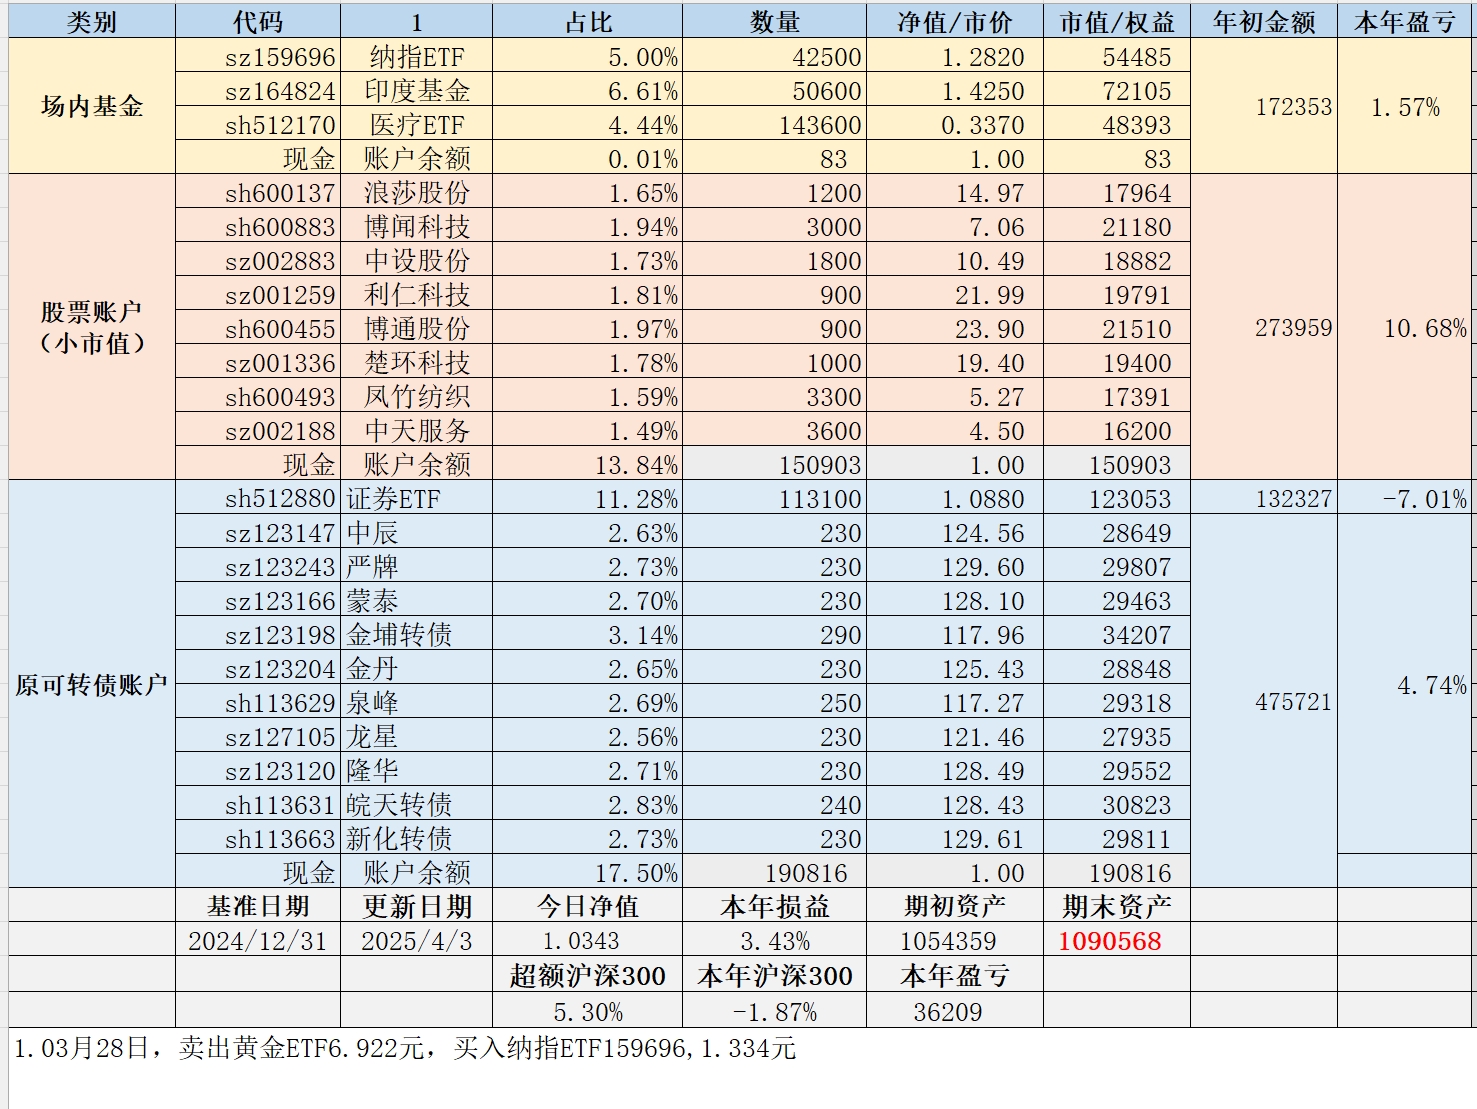Select the merged "场内基金" category cell
1477x1109 pixels.
click(x=92, y=106)
